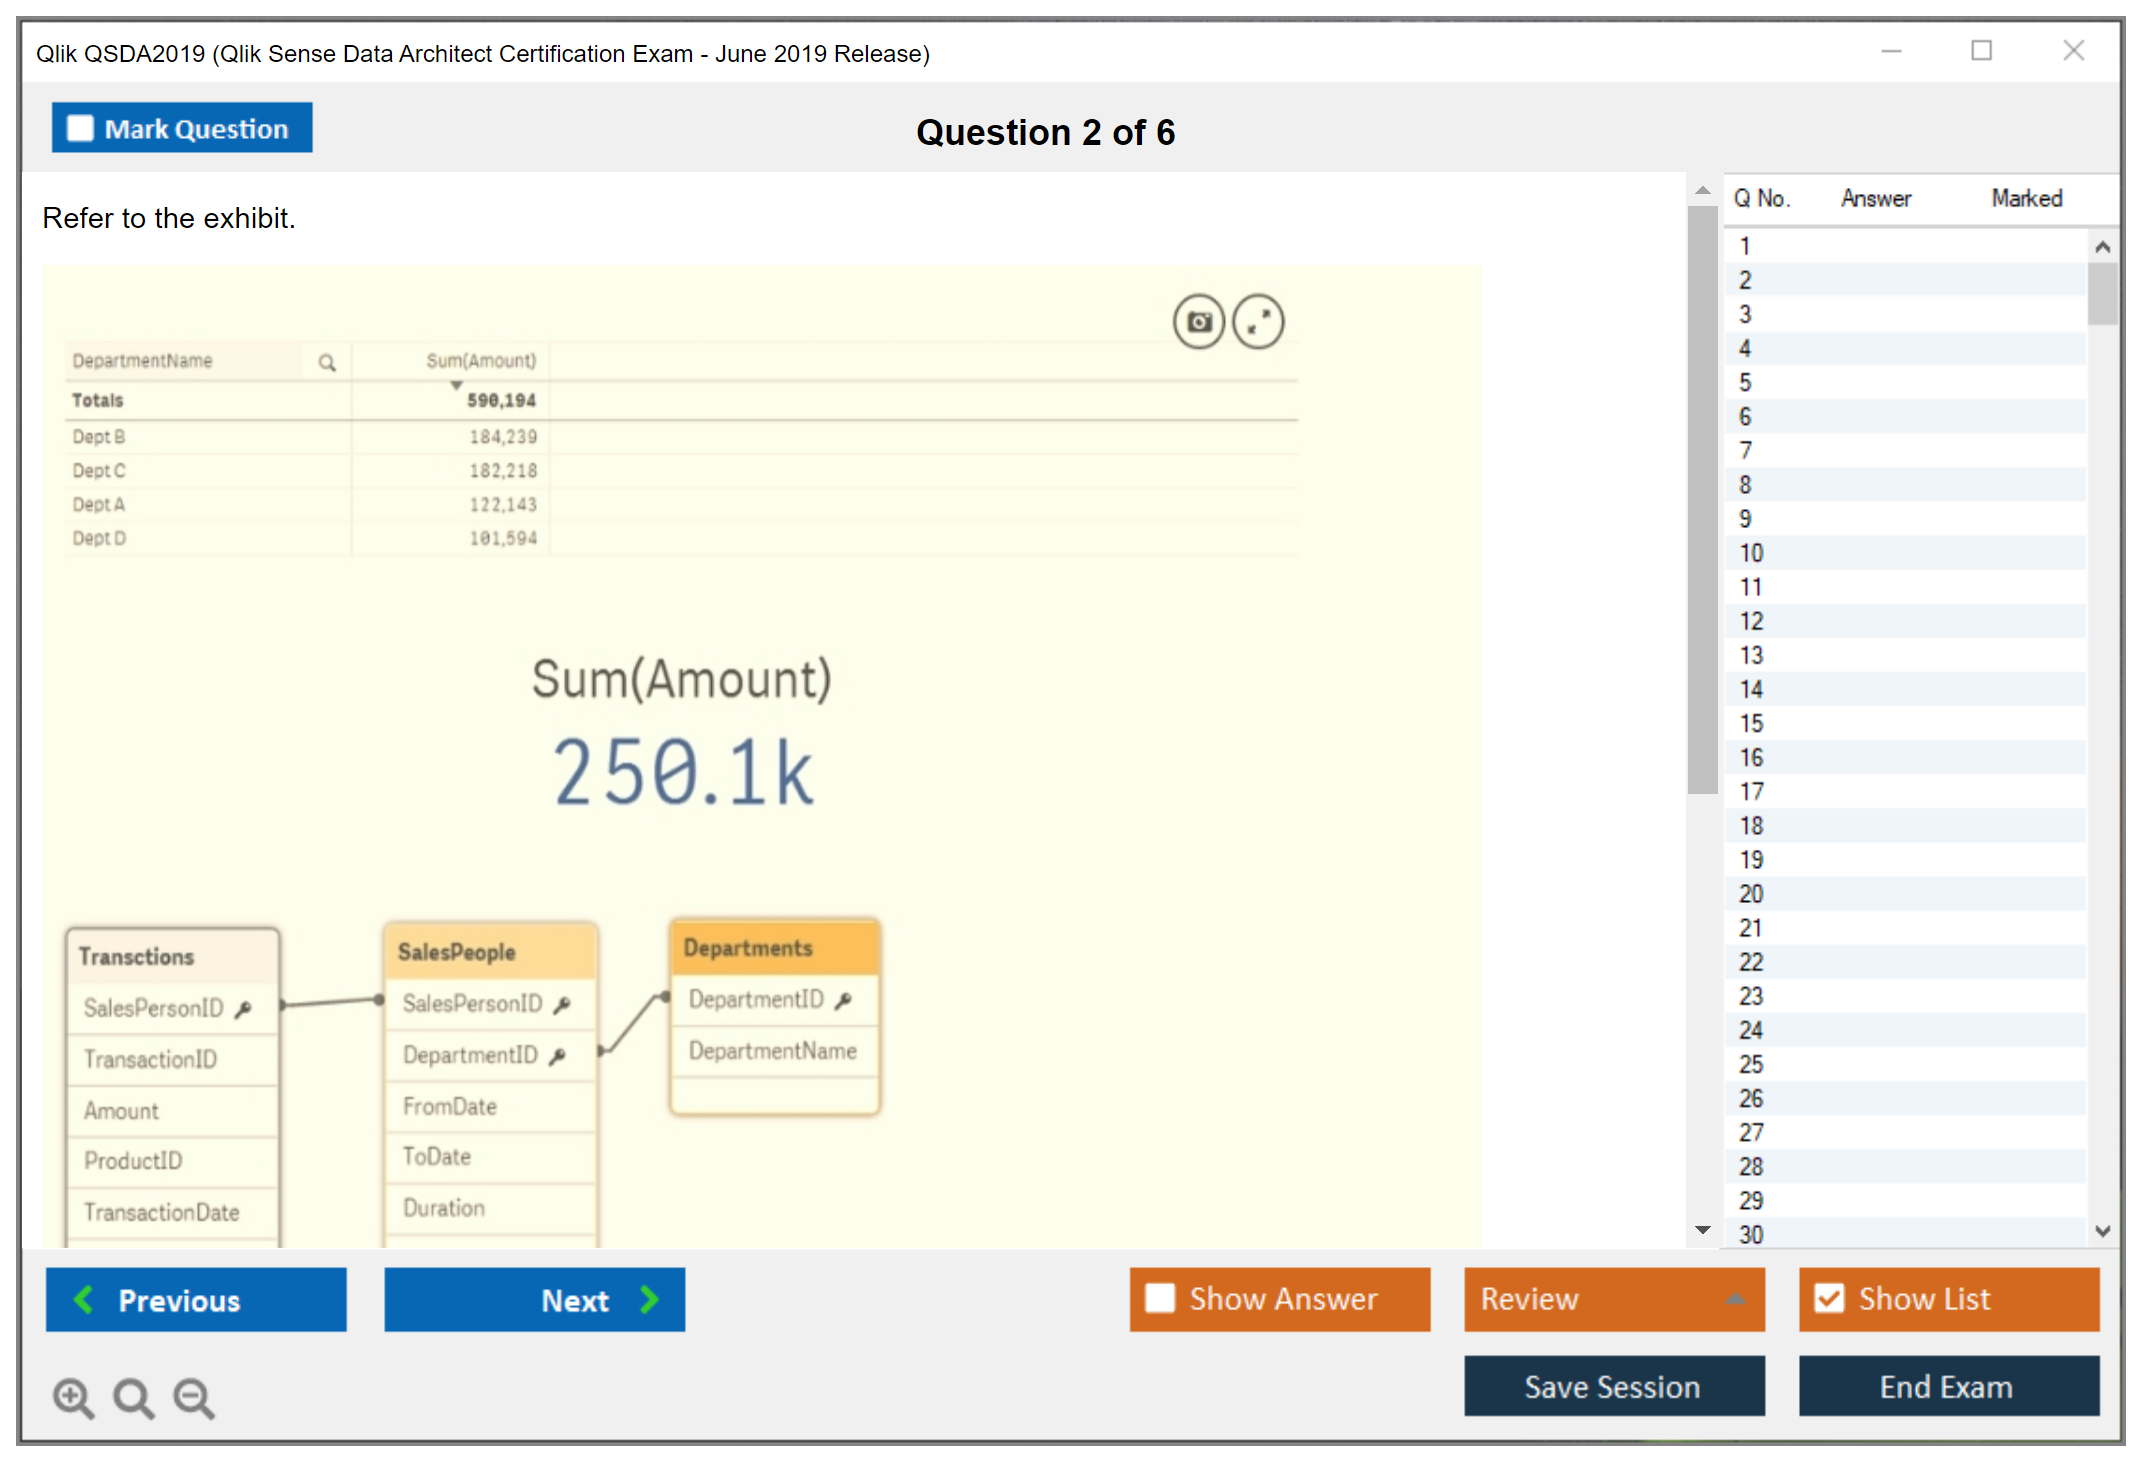This screenshot has width=2150, height=1470.
Task: Click the key icon beside DepartmentID in Departments
Action: 843,1000
